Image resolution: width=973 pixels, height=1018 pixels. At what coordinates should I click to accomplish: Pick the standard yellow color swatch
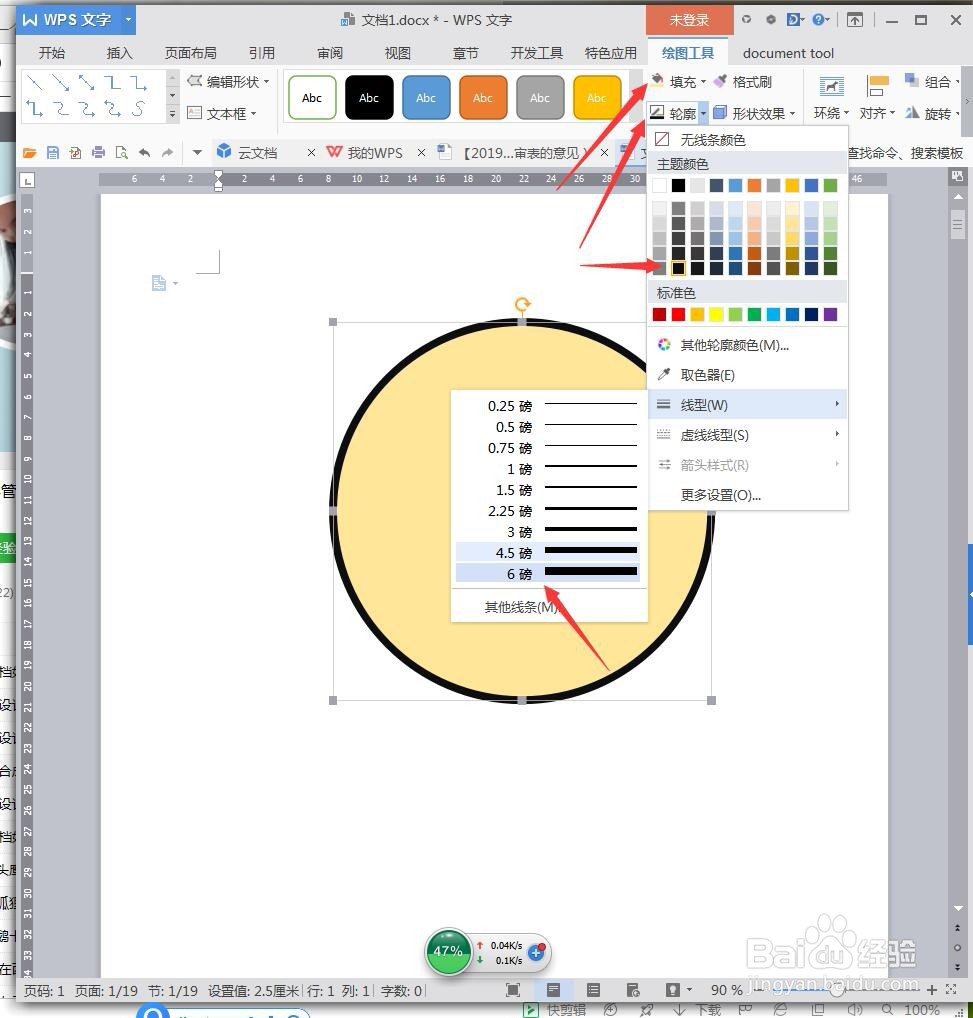click(x=717, y=315)
